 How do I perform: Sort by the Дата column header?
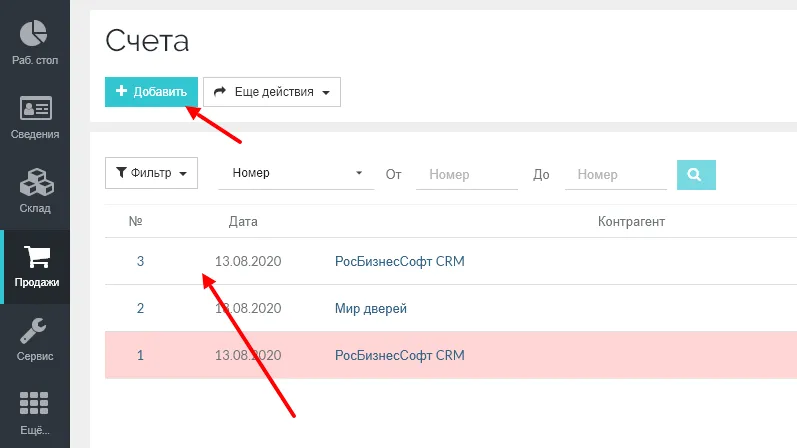[243, 221]
